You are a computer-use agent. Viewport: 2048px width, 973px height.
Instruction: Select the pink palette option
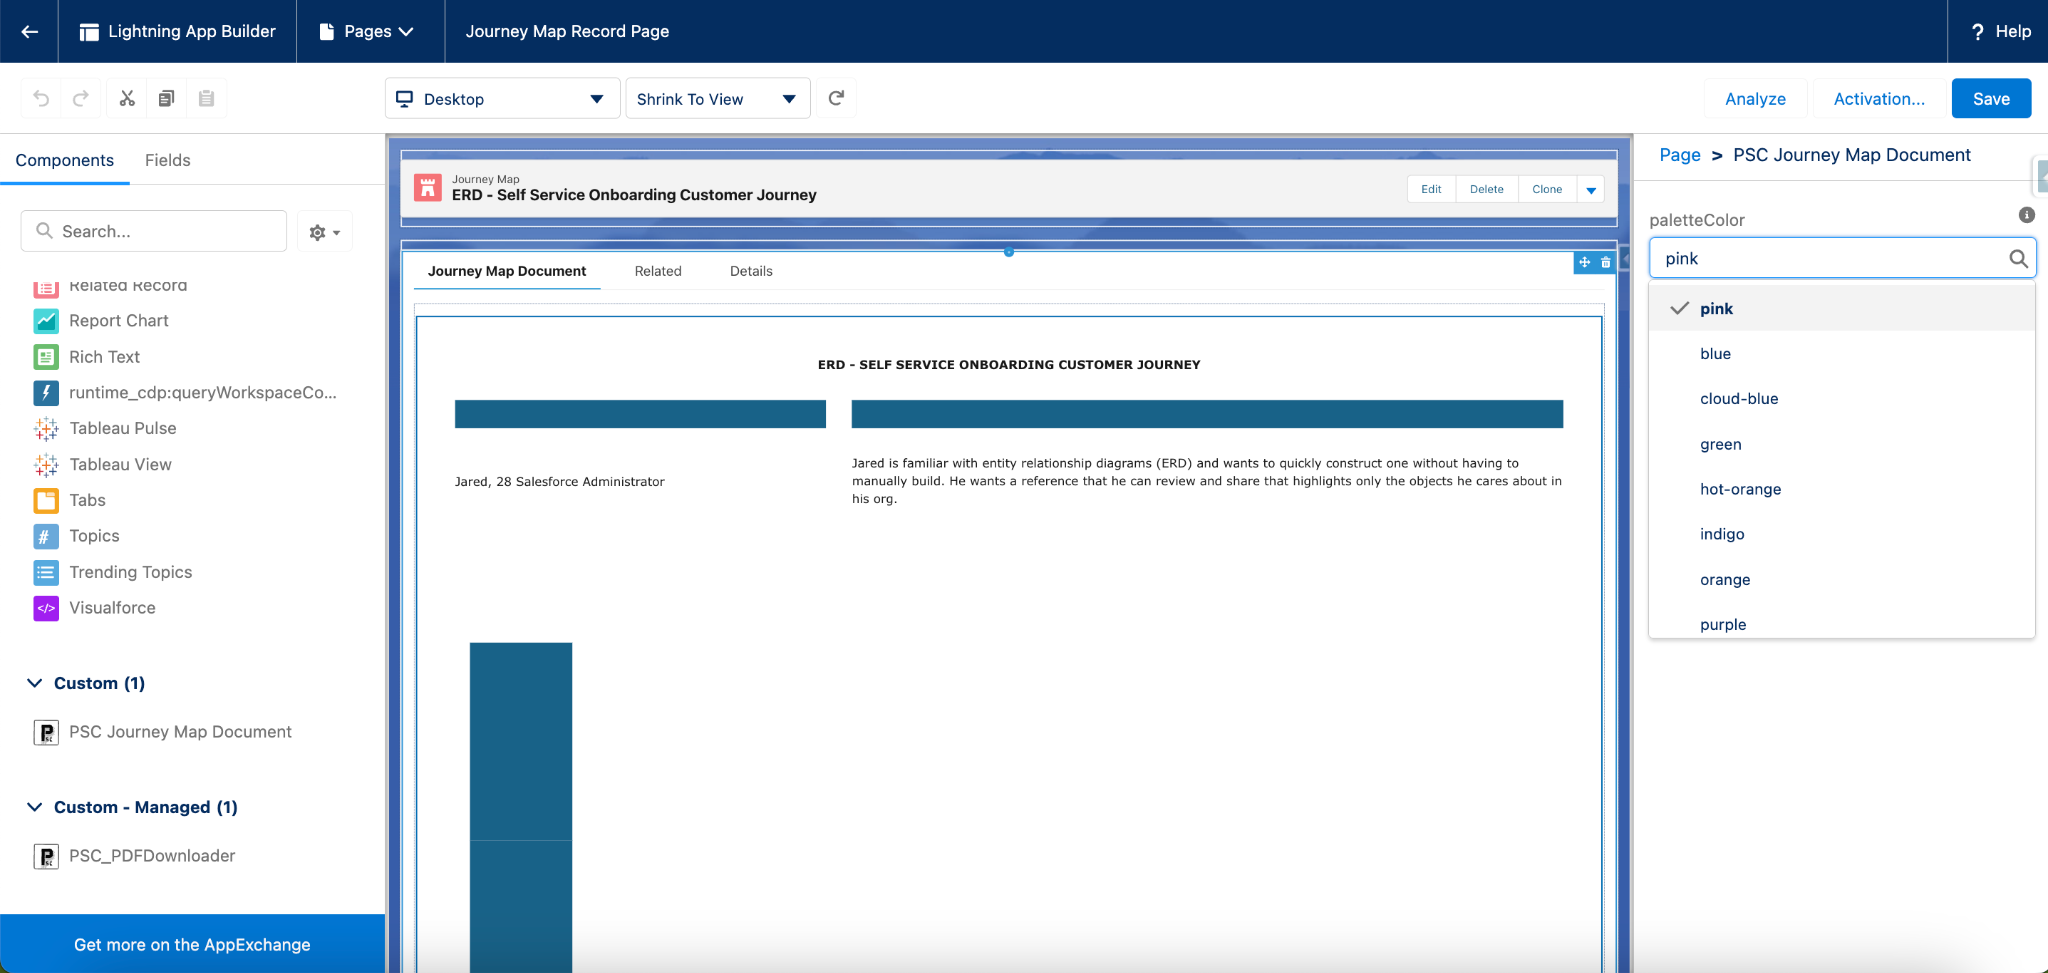(1842, 308)
